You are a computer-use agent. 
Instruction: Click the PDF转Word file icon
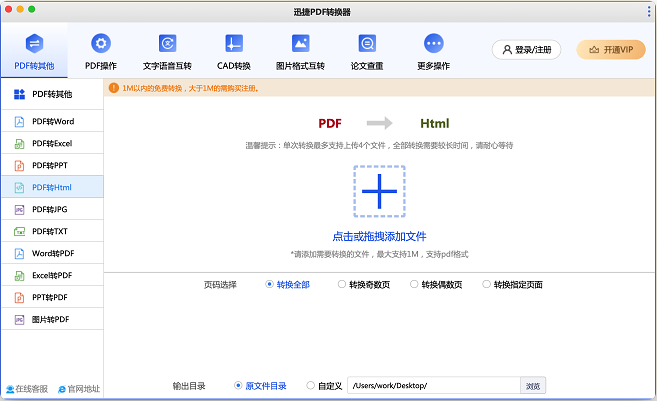[19, 122]
